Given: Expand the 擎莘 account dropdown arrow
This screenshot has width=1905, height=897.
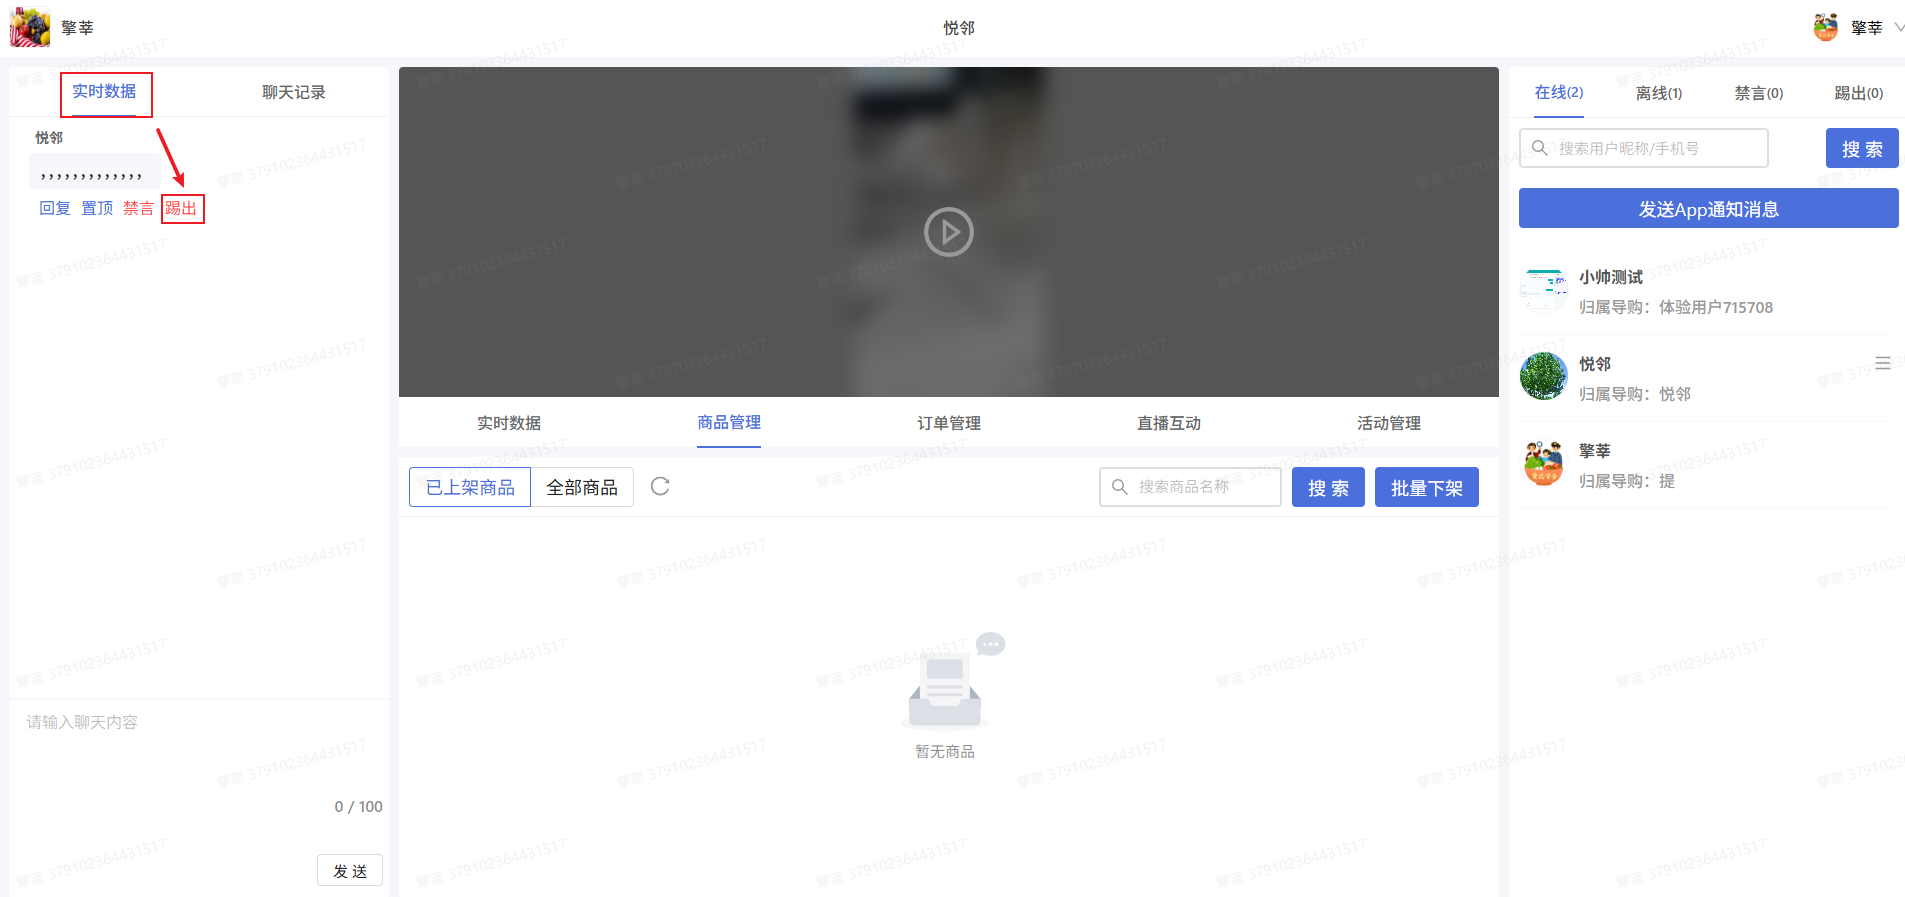Looking at the screenshot, I should click(1898, 28).
